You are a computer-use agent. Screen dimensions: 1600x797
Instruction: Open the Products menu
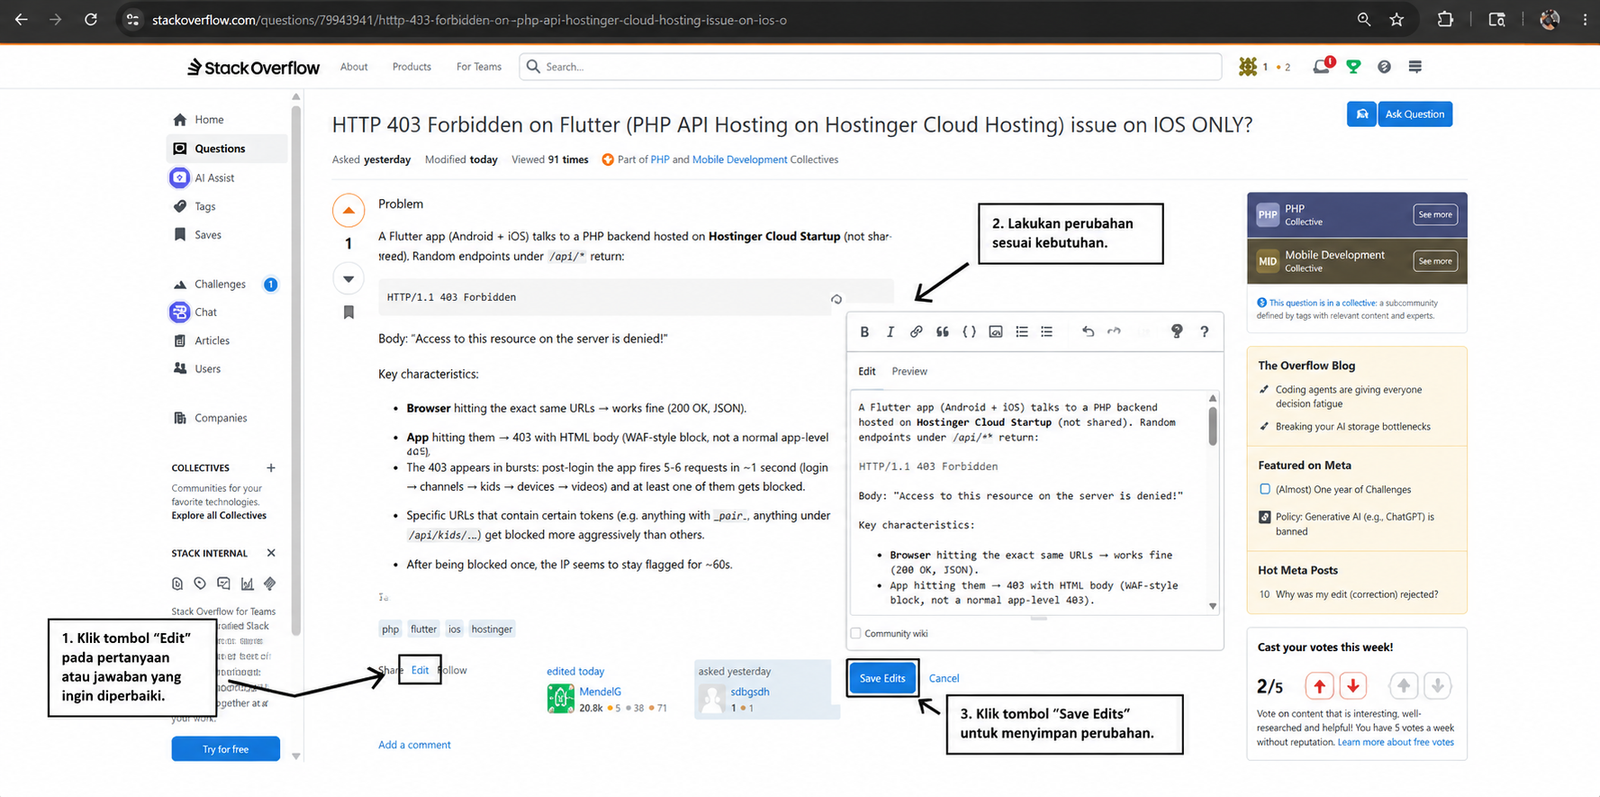pos(412,67)
